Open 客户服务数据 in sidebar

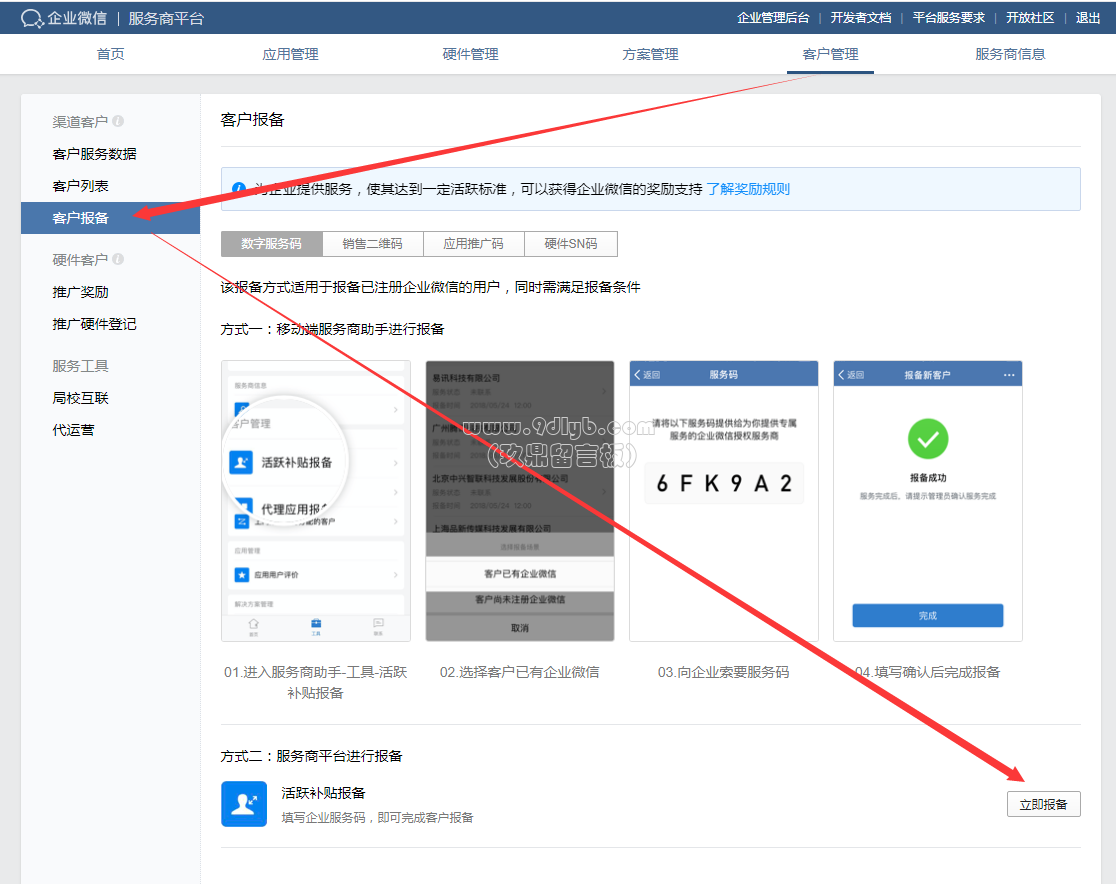[94, 154]
